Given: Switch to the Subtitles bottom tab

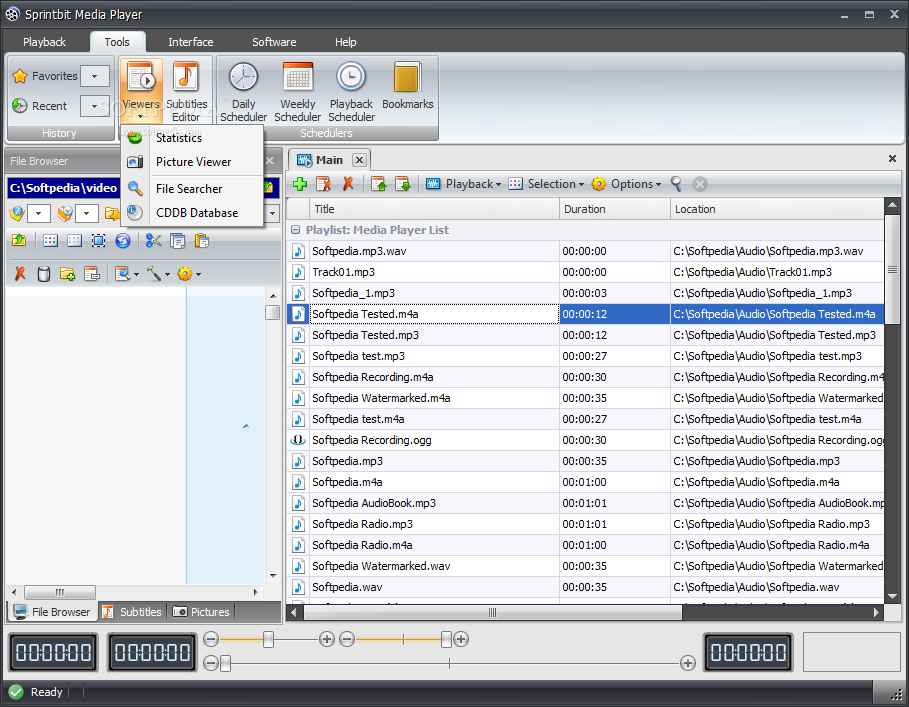Looking at the screenshot, I should (x=132, y=612).
